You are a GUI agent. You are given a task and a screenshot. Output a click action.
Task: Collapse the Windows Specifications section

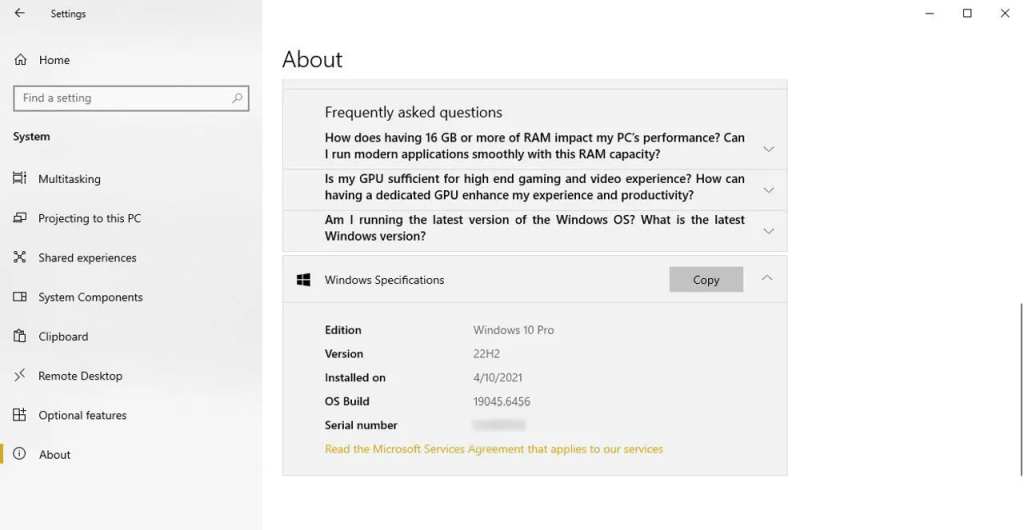767,279
